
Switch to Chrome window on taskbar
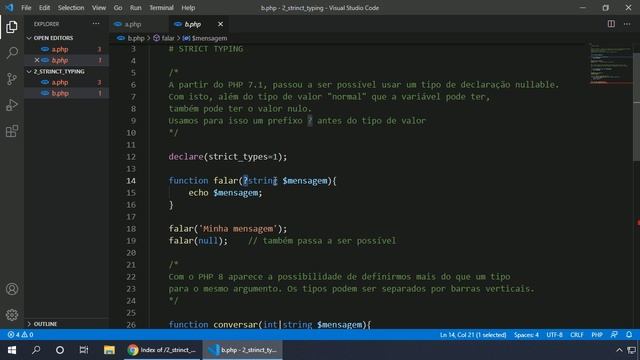162,350
